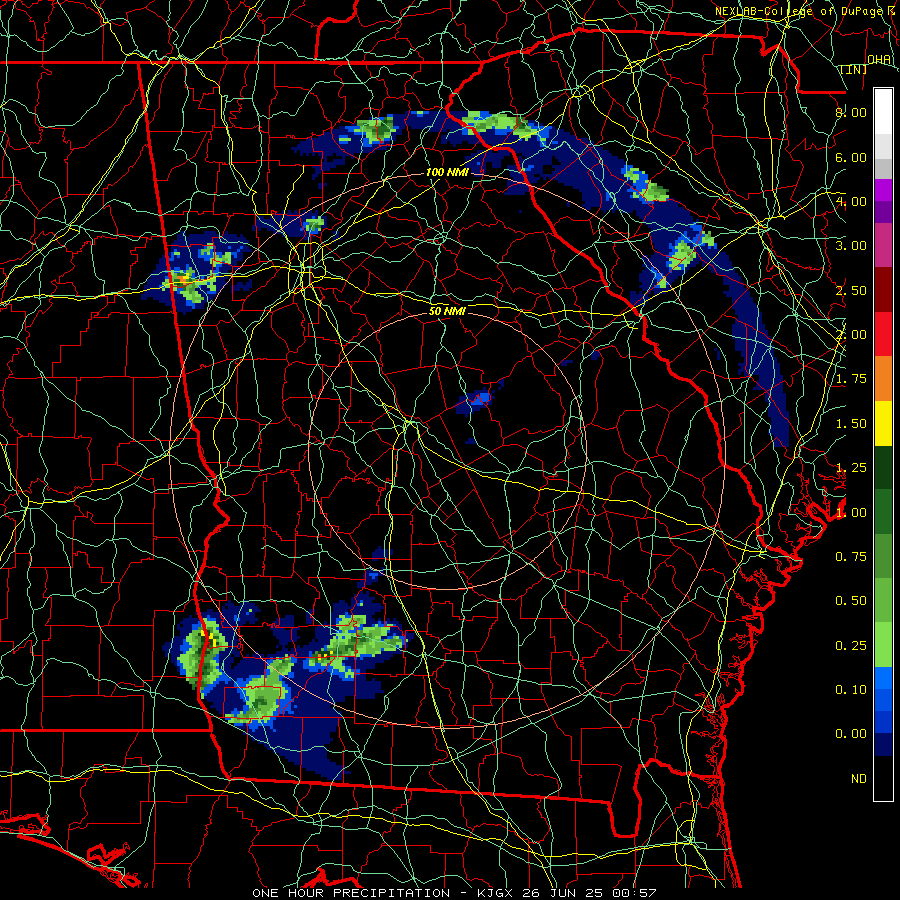Select the yellow swatch beside 1.50
Viewport: 900px width, 900px height.
coord(883,423)
